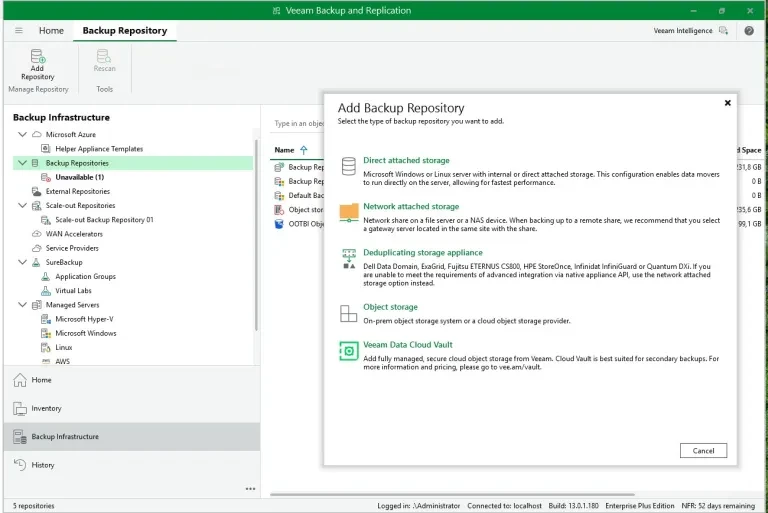Click Direct attached storage link

(x=406, y=160)
